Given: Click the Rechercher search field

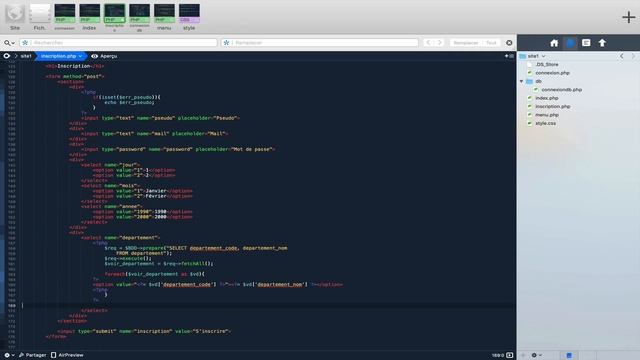Looking at the screenshot, I should click(118, 42).
